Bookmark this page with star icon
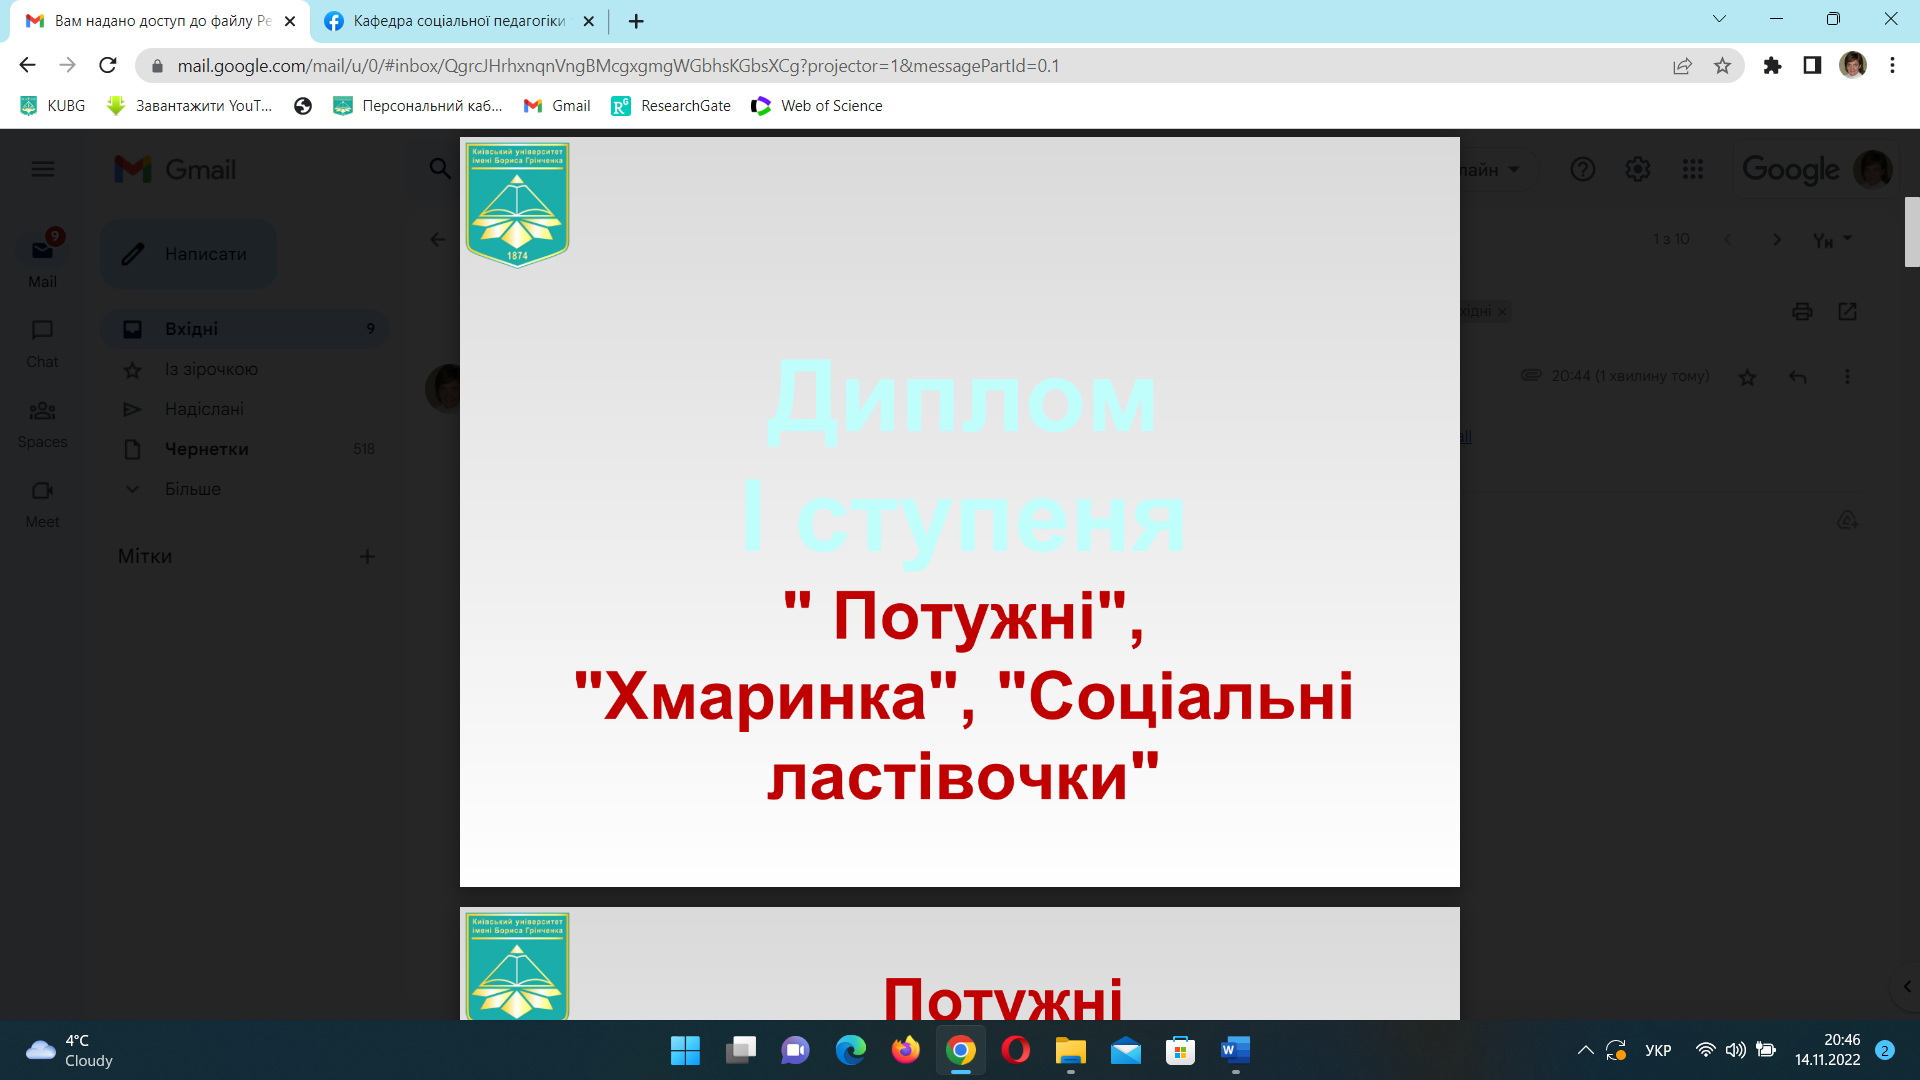 [x=1722, y=66]
